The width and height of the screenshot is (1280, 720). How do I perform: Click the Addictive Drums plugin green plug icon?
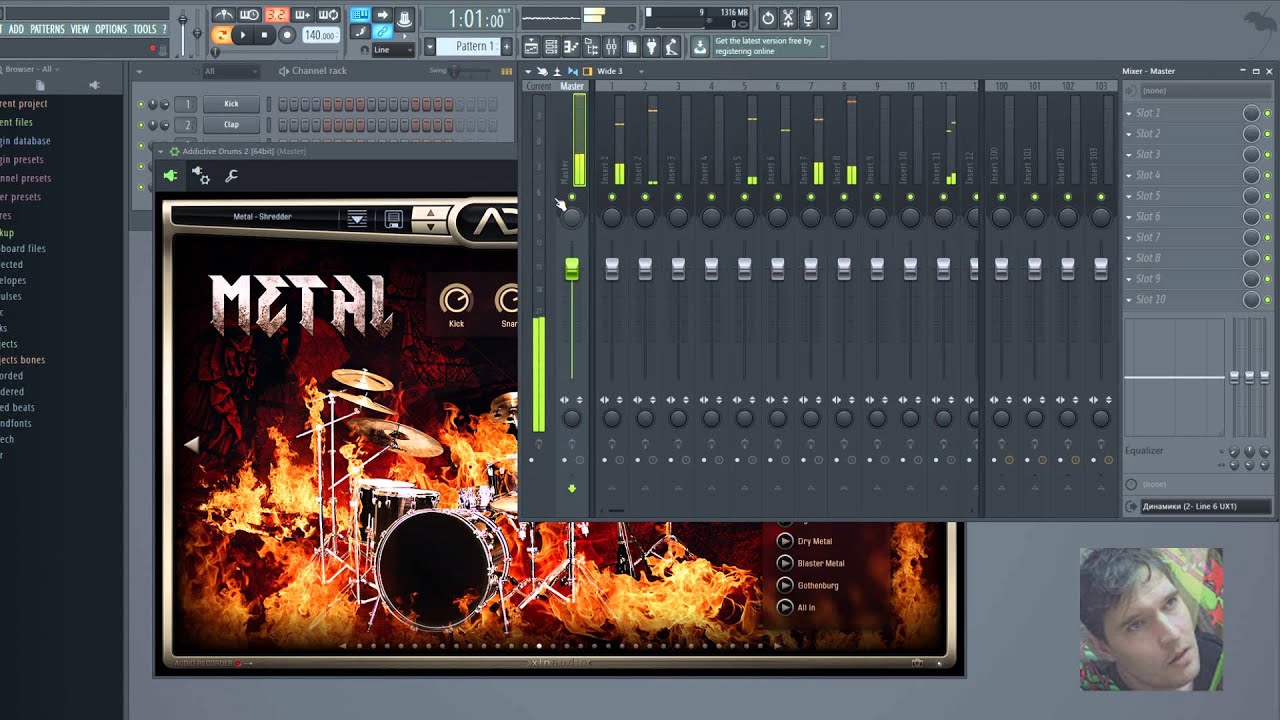coord(170,176)
